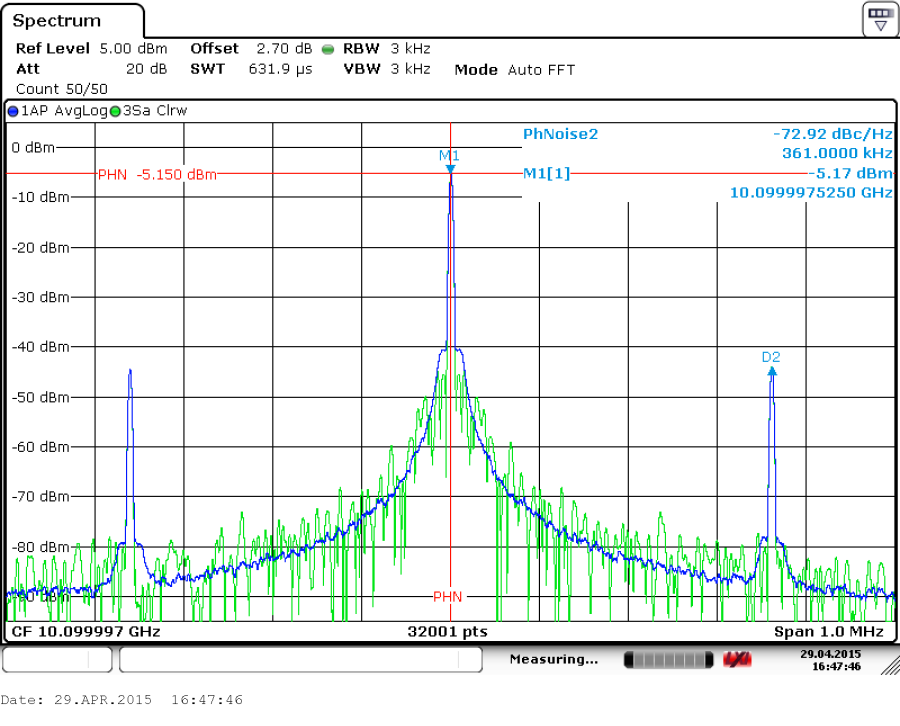Switch to the Spectrum tab
This screenshot has height=726, width=900.
pos(57,21)
